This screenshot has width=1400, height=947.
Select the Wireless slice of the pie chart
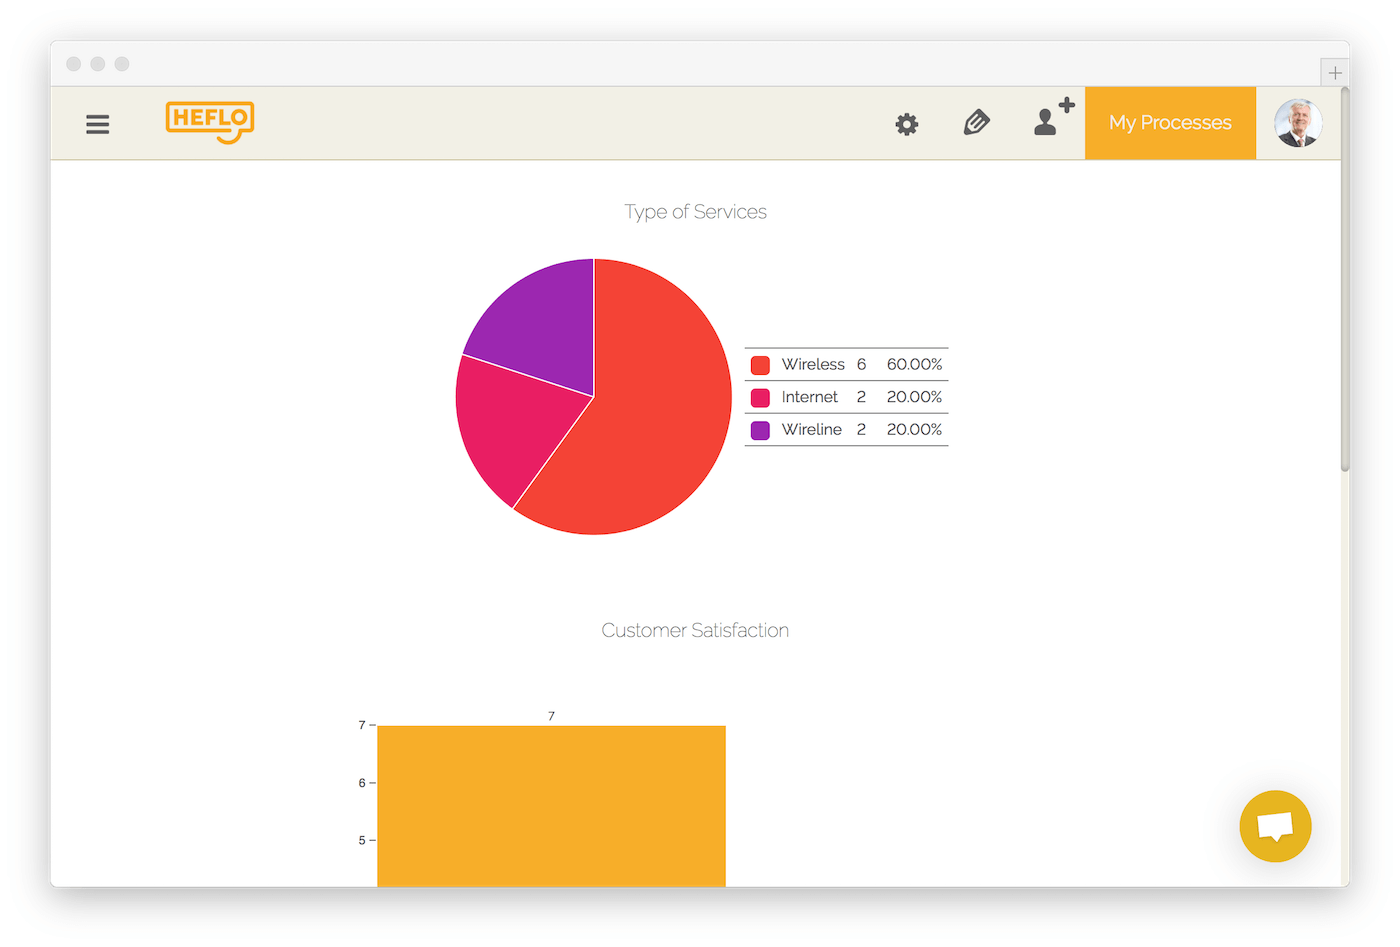(660, 400)
